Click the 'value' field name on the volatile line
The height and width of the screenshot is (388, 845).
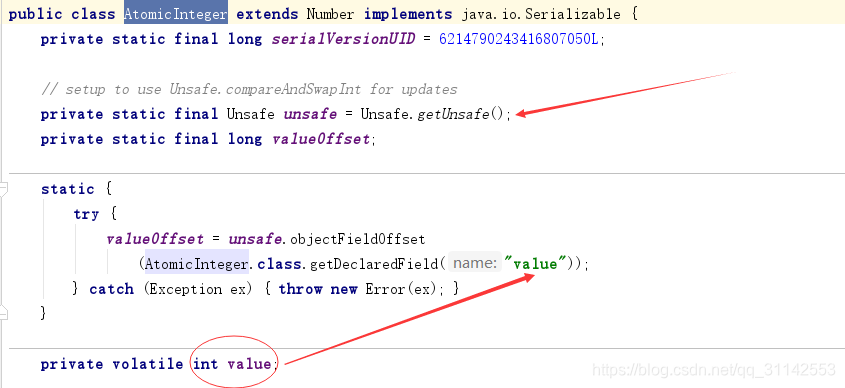pyautogui.click(x=249, y=364)
